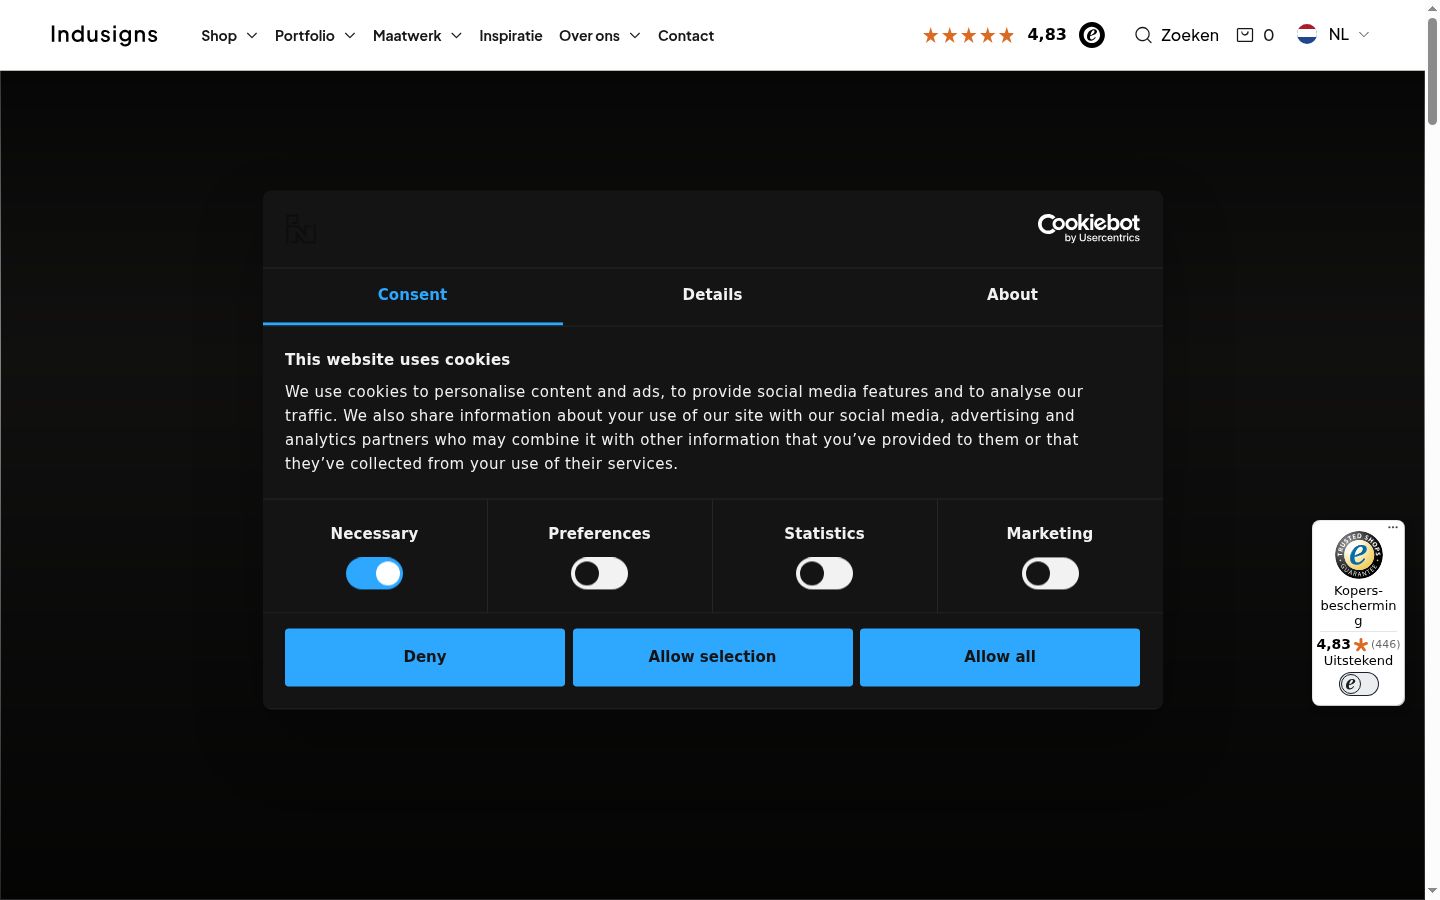The width and height of the screenshot is (1440, 900).
Task: Open the Trusted Shops widget options menu
Action: coord(1393,527)
